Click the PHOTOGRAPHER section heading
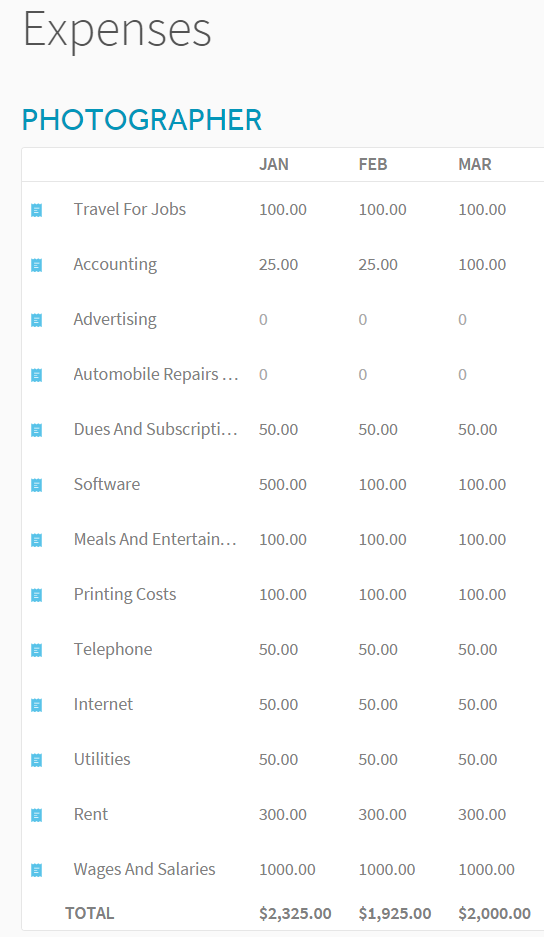 (142, 120)
